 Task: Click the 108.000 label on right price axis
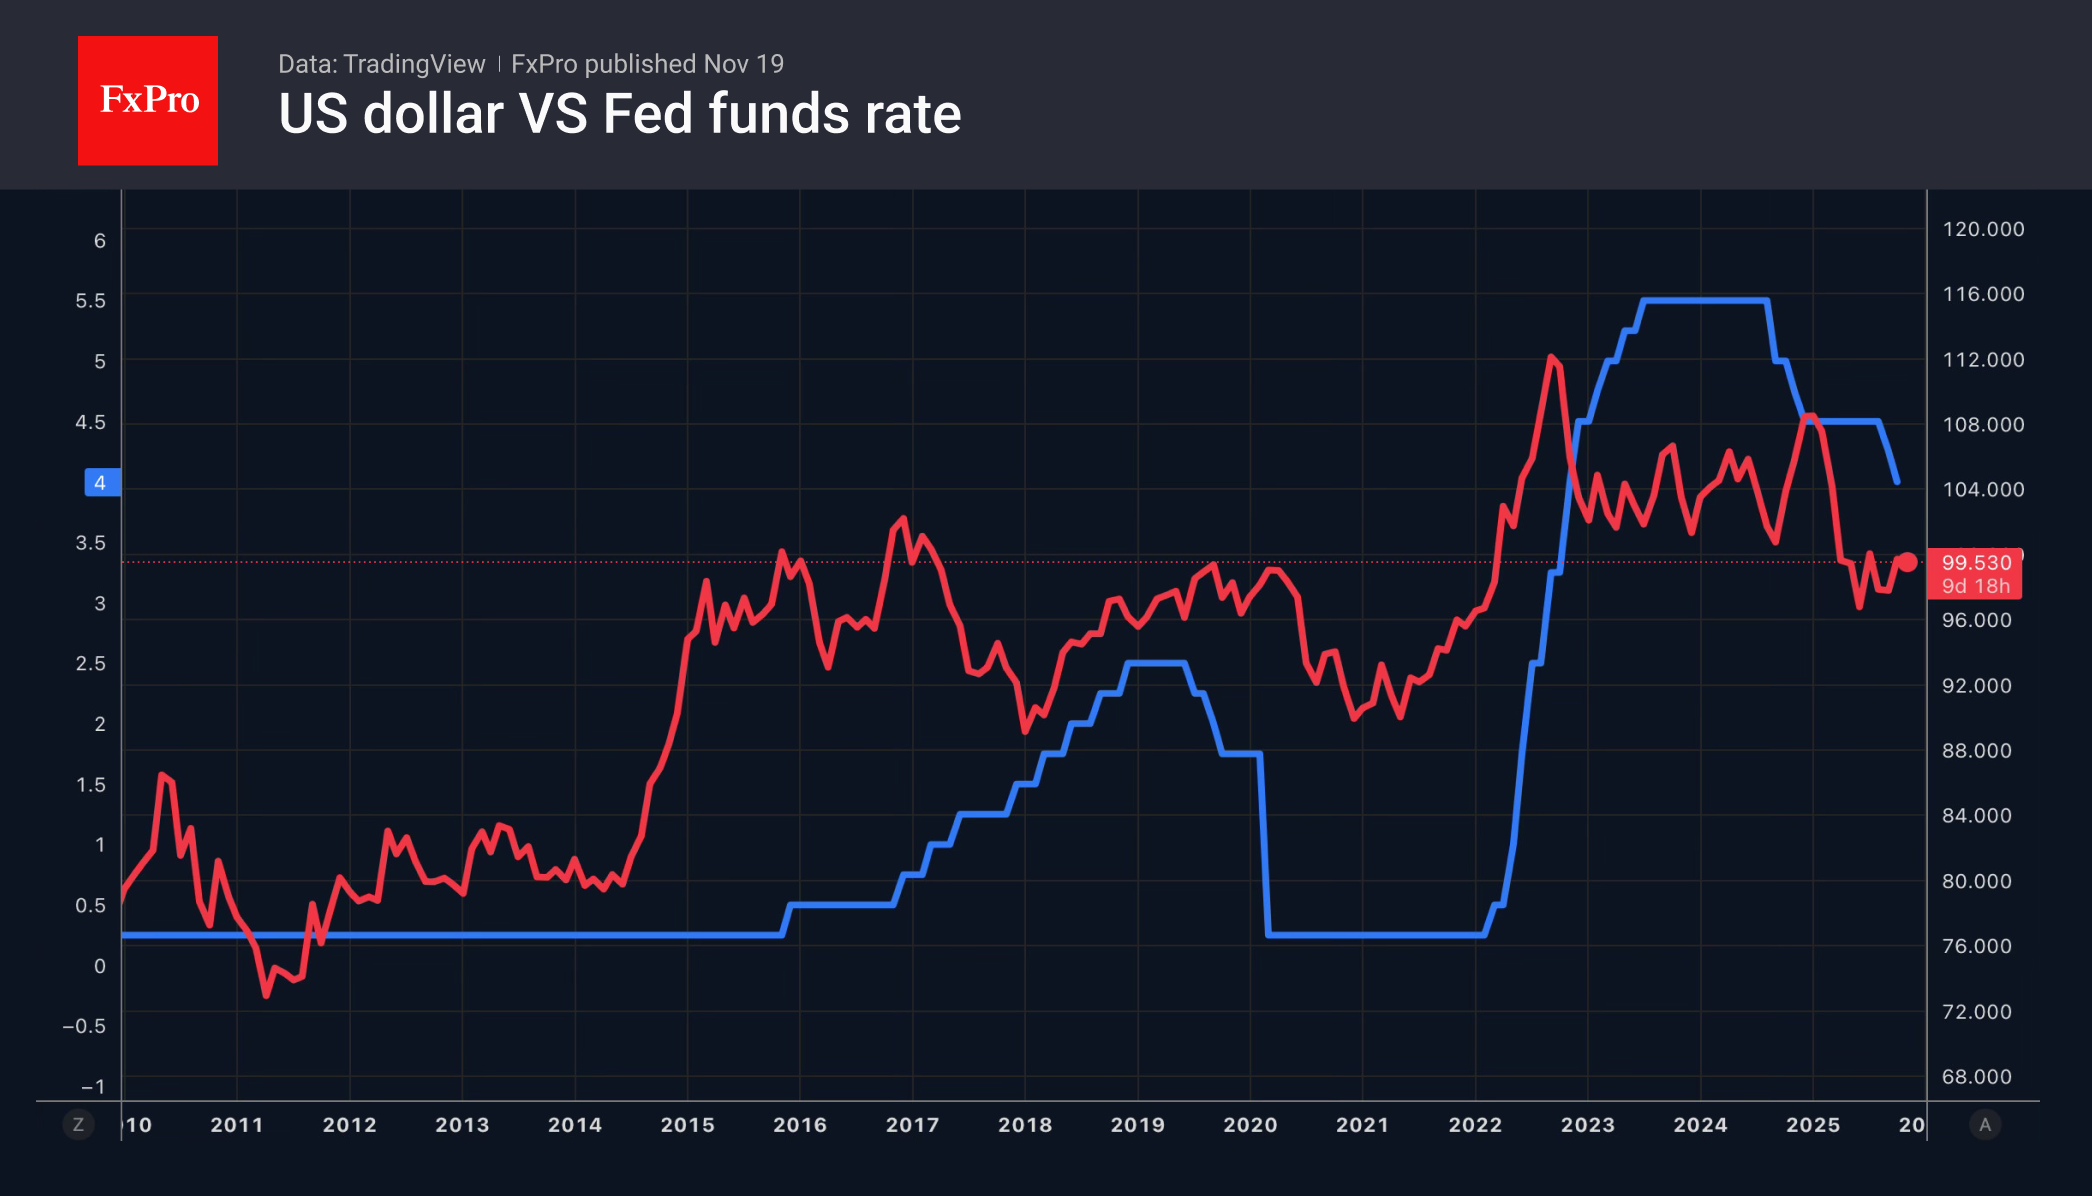[x=1983, y=424]
